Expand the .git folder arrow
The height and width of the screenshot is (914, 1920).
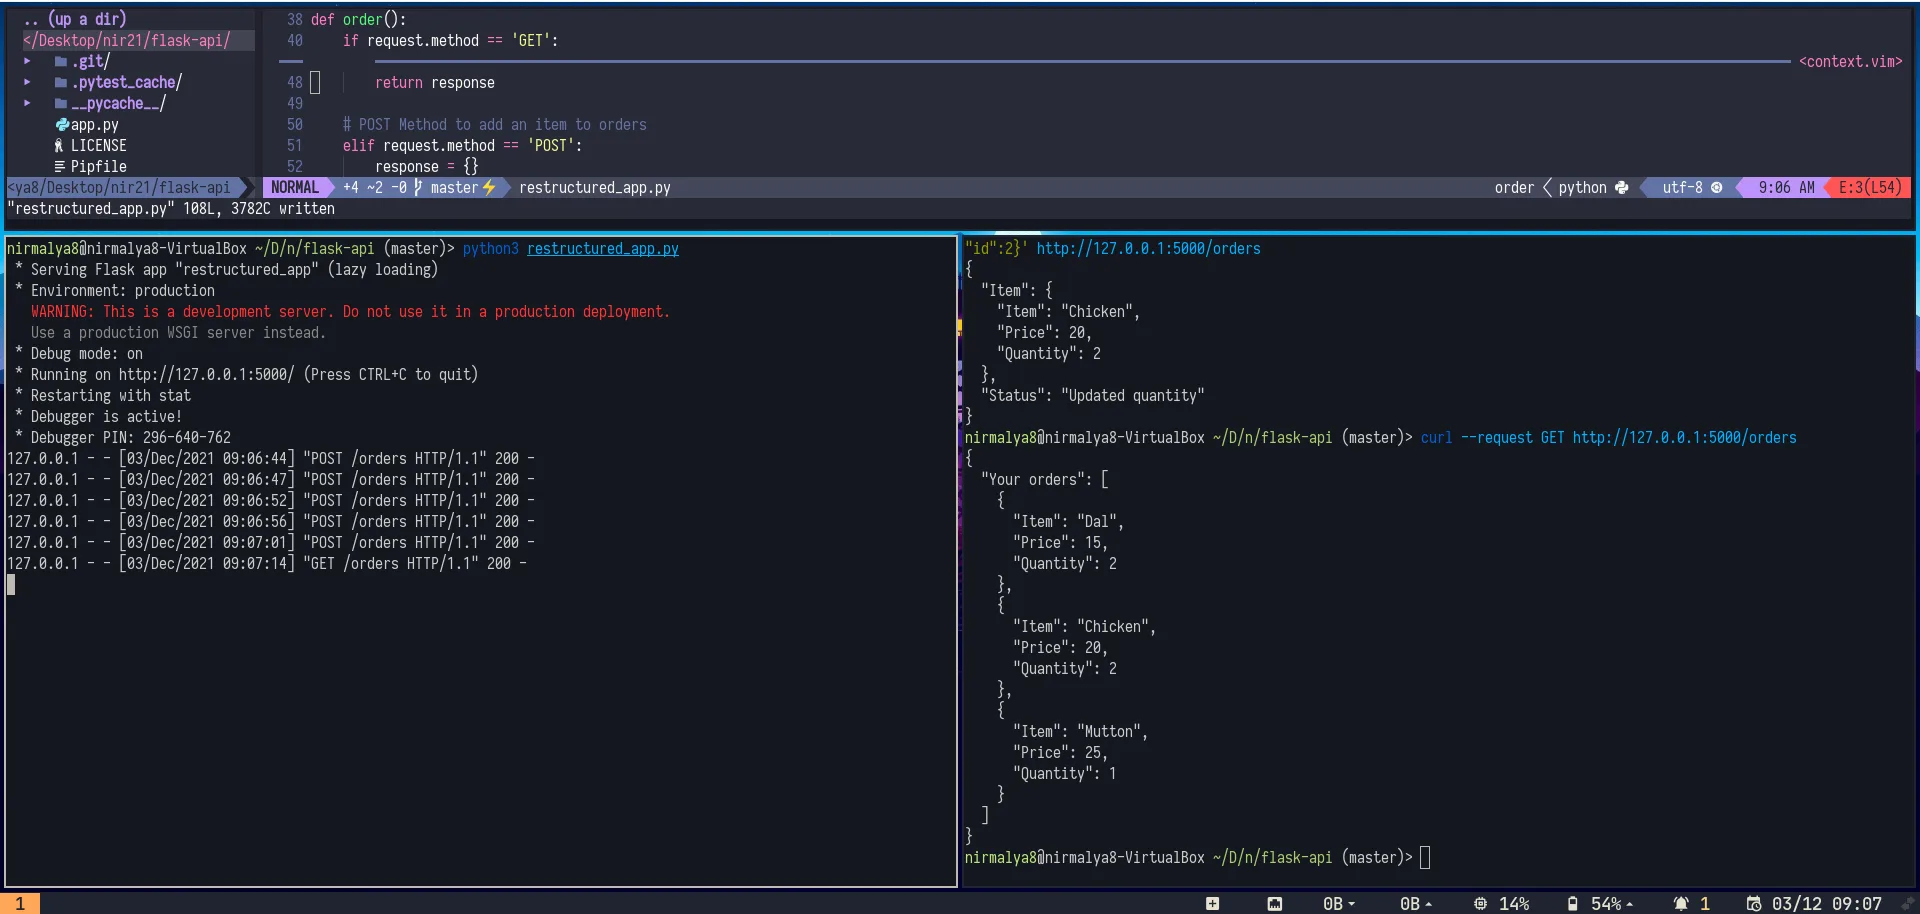pyautogui.click(x=27, y=61)
